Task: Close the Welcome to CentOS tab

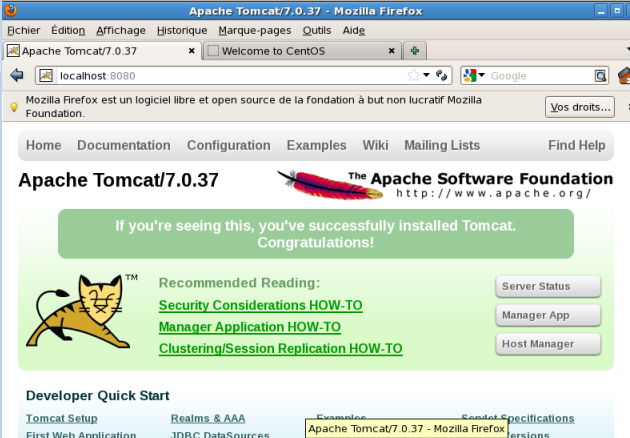Action: click(x=392, y=50)
